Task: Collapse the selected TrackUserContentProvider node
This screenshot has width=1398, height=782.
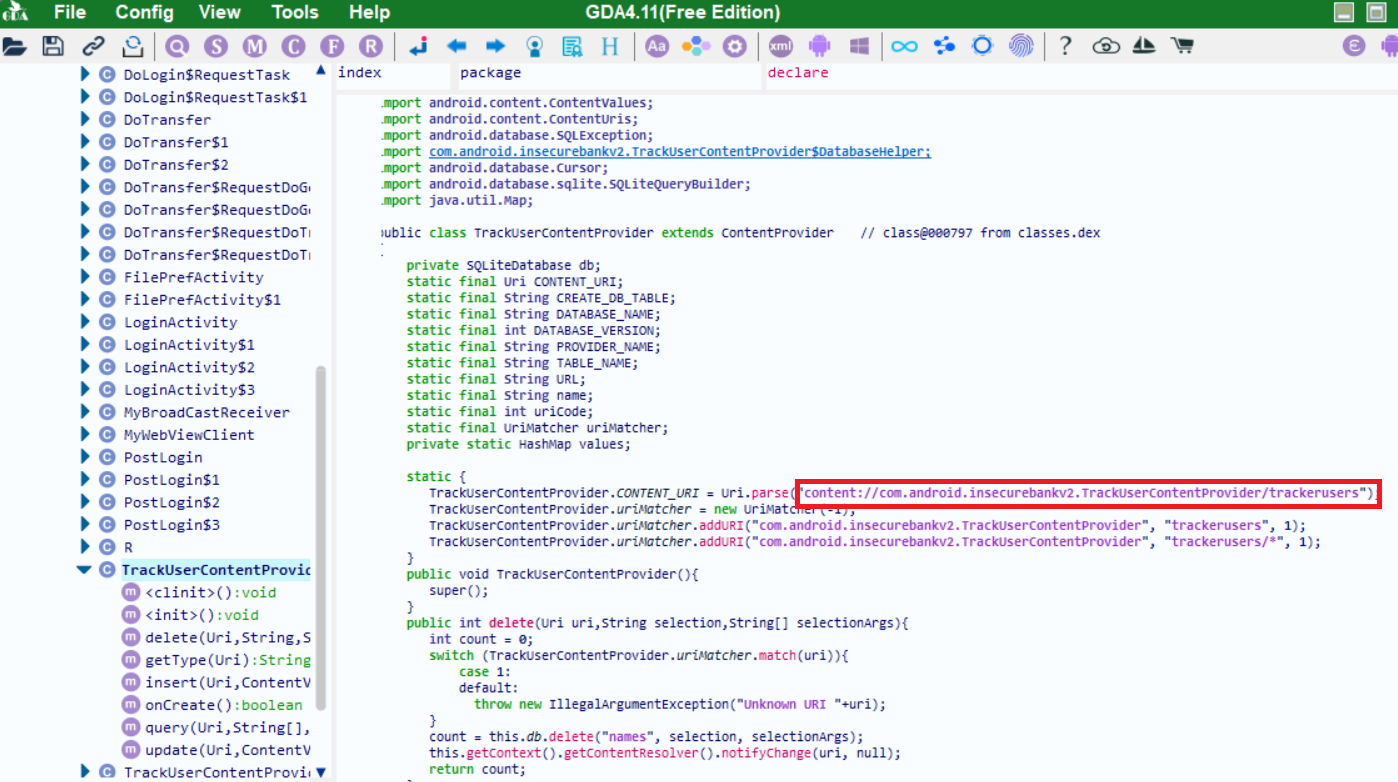Action: tap(84, 570)
